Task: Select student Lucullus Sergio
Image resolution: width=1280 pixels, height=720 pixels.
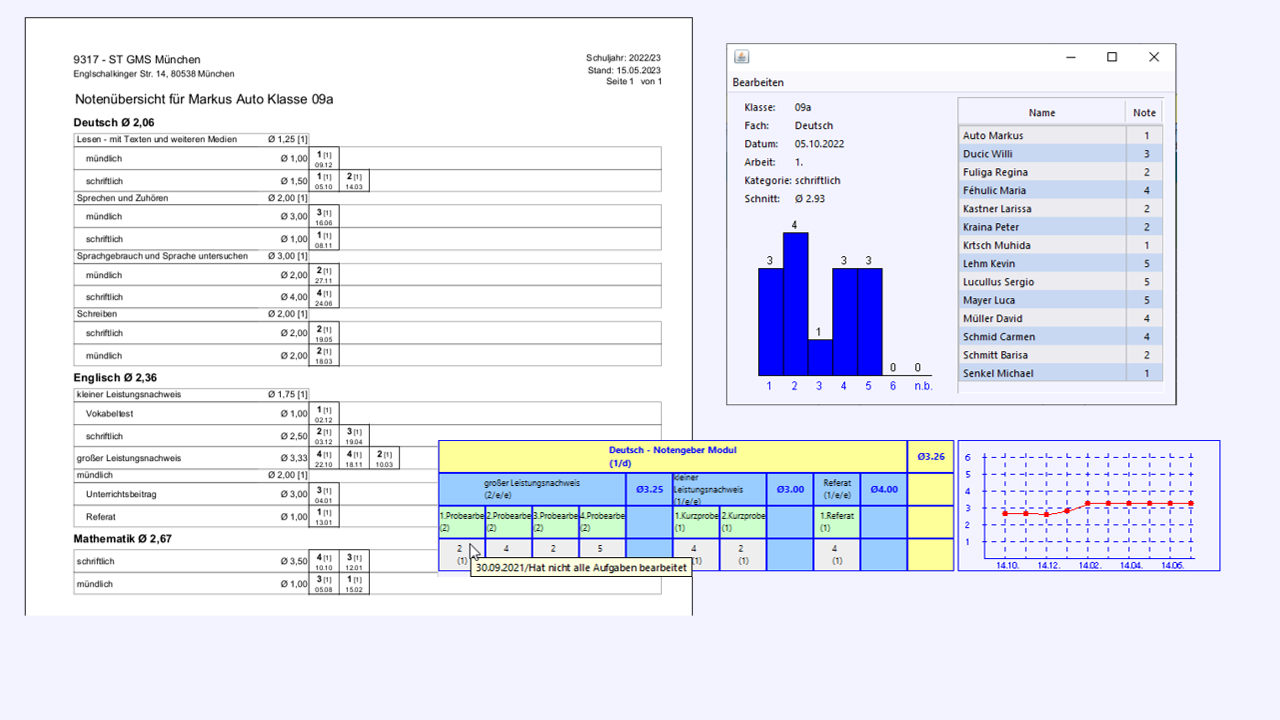Action: click(x=1061, y=282)
